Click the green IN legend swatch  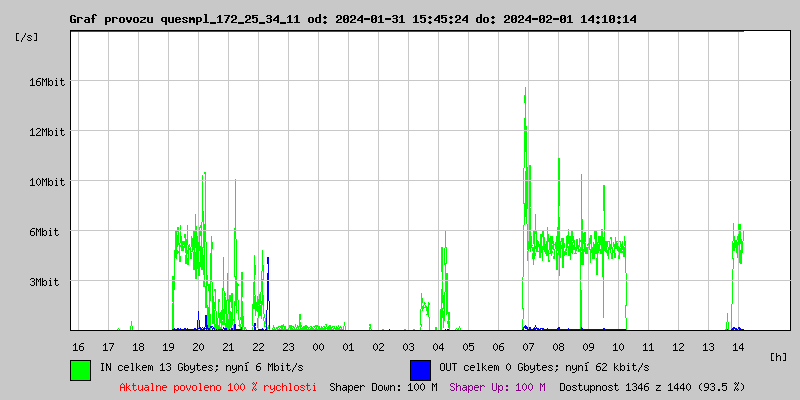point(80,369)
